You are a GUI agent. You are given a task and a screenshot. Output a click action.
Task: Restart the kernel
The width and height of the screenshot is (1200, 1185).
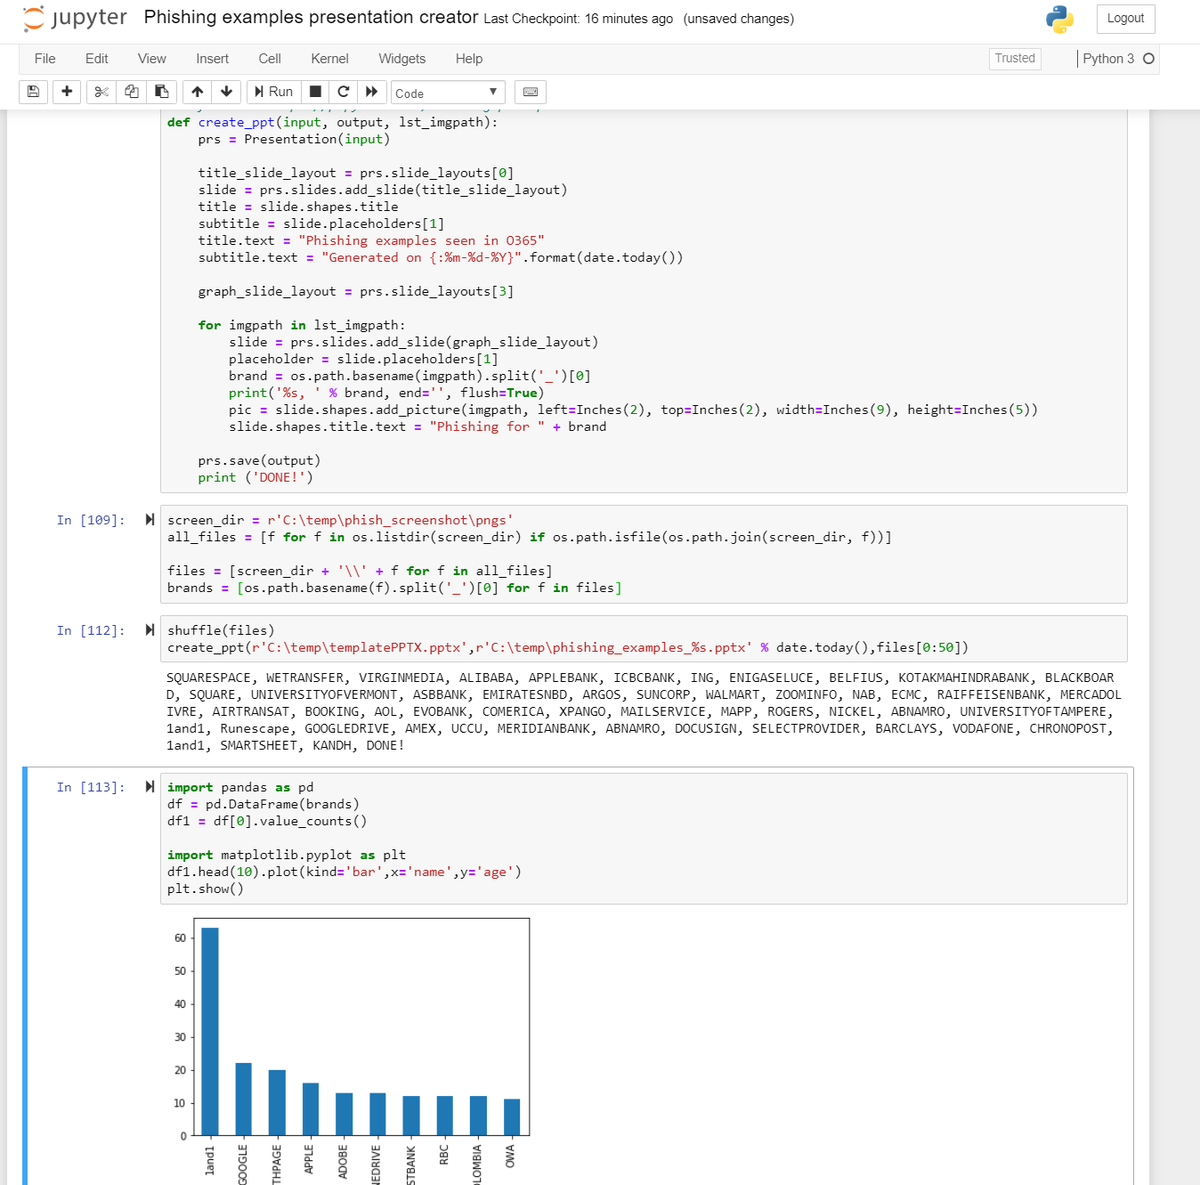click(343, 92)
